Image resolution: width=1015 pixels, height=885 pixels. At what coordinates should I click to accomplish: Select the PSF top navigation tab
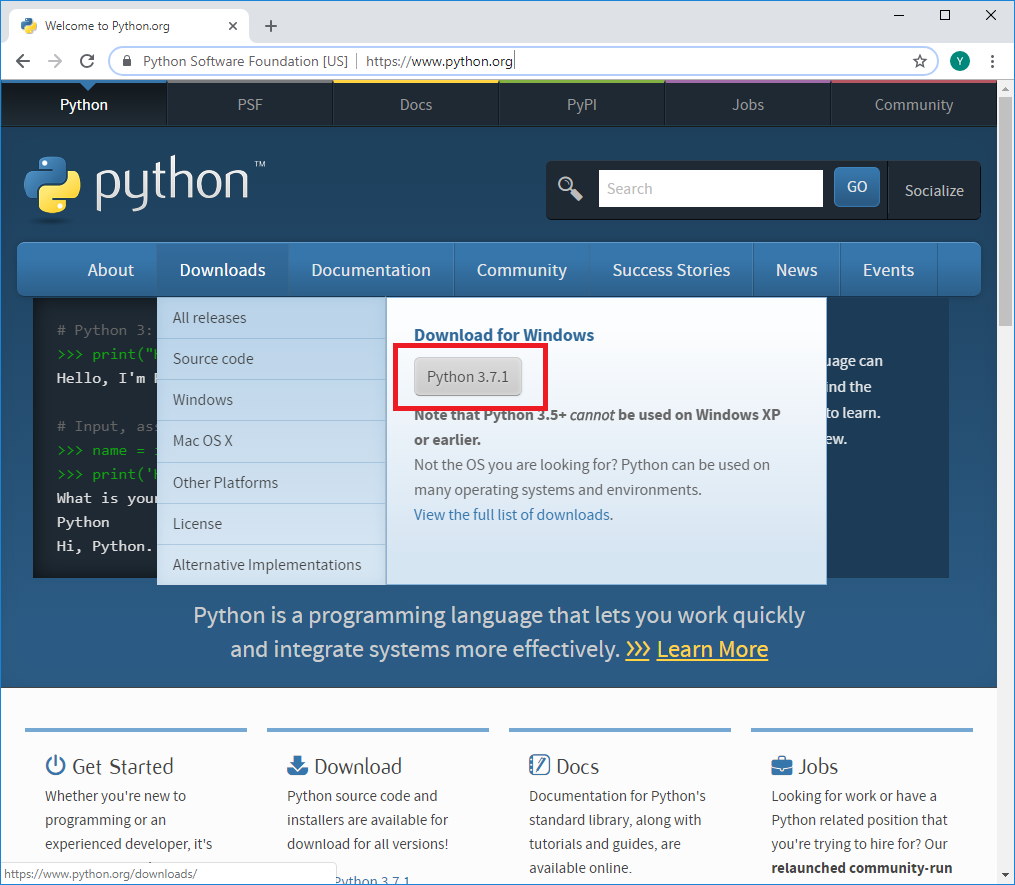click(x=250, y=105)
